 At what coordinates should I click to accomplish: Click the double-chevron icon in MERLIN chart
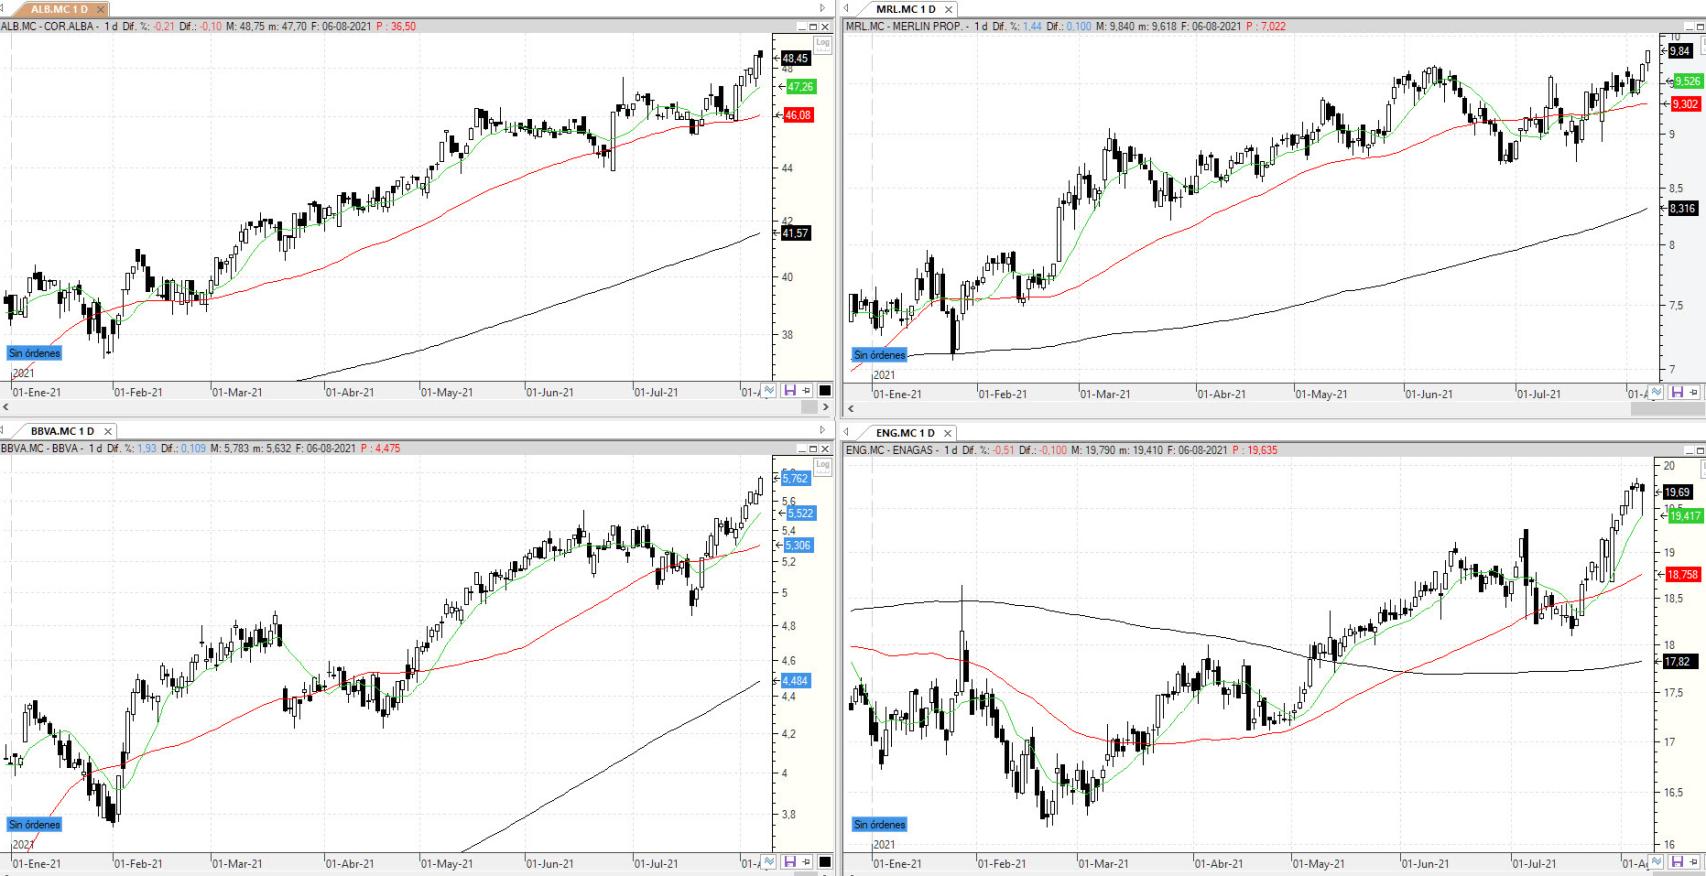click(x=1656, y=392)
